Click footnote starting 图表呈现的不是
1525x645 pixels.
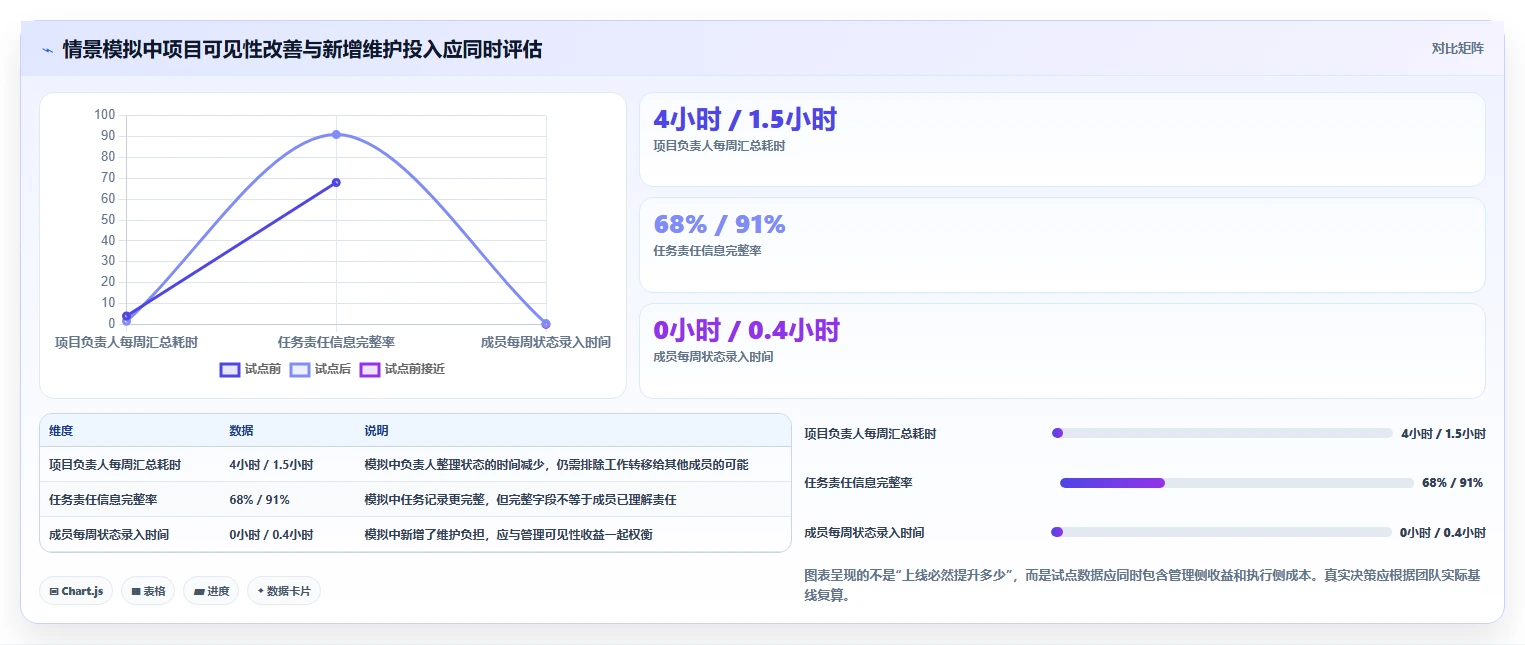pyautogui.click(x=1144, y=586)
